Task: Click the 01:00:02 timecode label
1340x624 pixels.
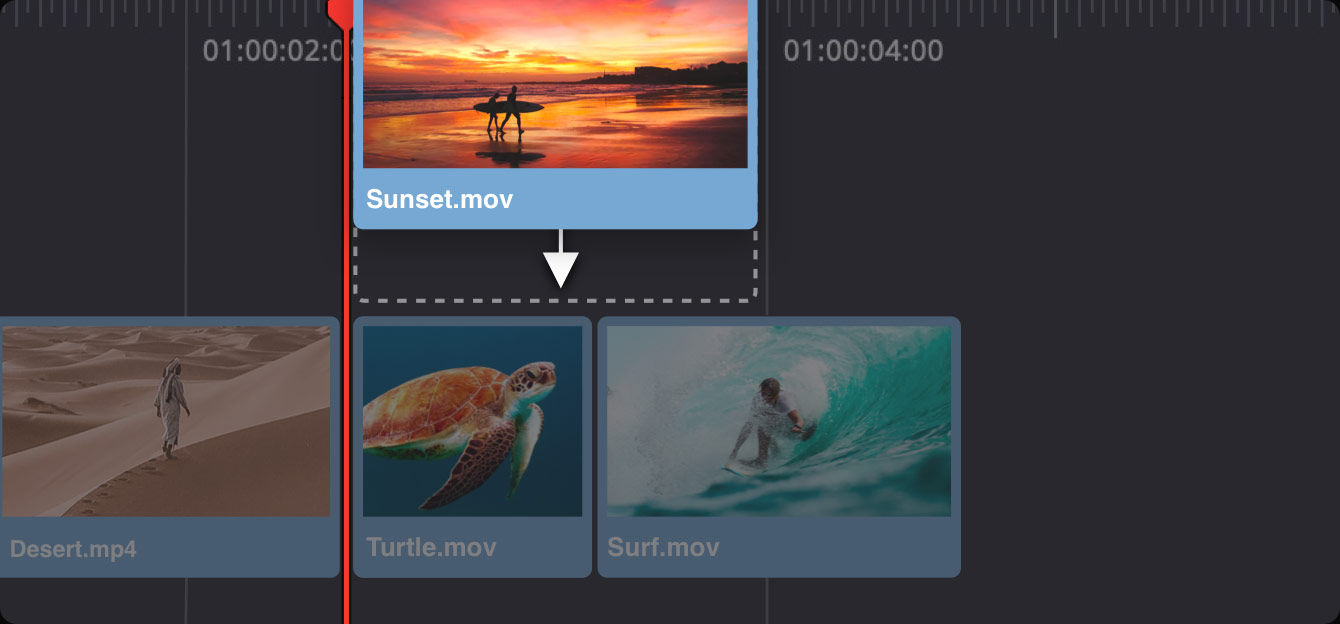Action: (270, 50)
